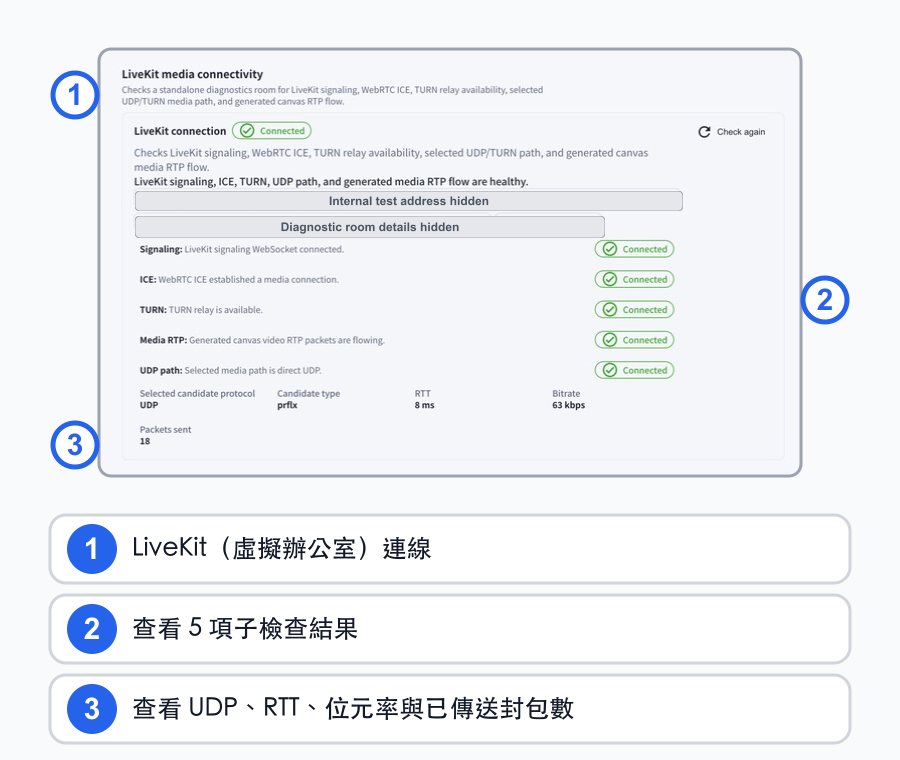Click the Connected badge on TURN row
The height and width of the screenshot is (760, 900).
point(634,310)
